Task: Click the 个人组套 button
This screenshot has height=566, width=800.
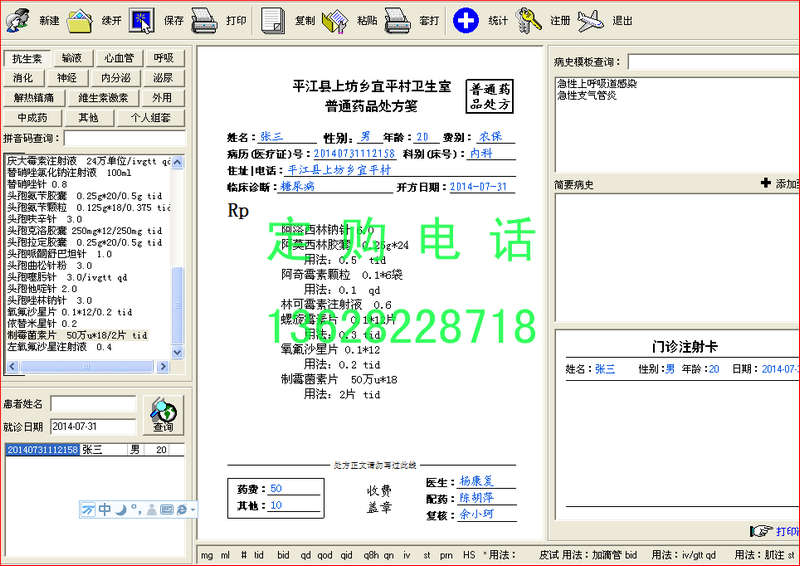Action: [151, 118]
